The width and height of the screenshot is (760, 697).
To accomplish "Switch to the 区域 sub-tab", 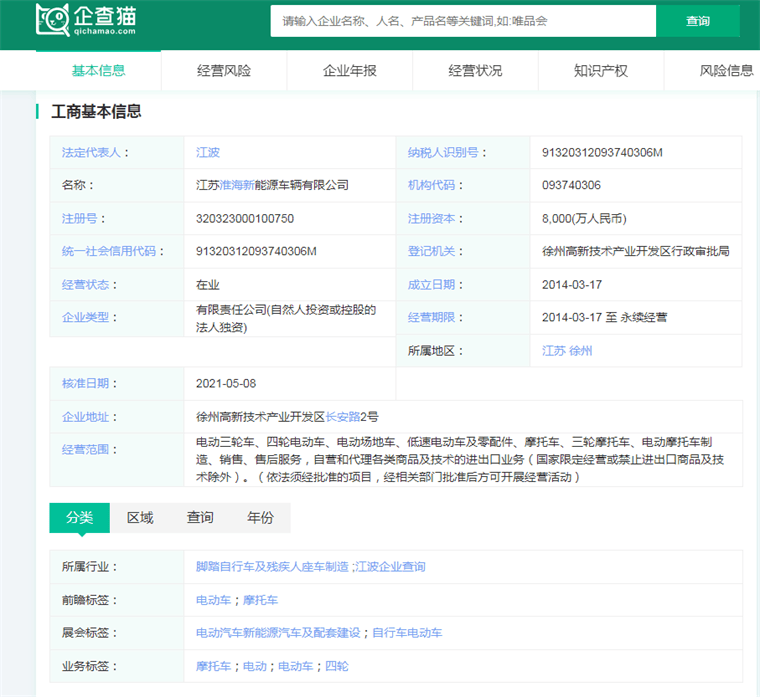I will [x=140, y=518].
